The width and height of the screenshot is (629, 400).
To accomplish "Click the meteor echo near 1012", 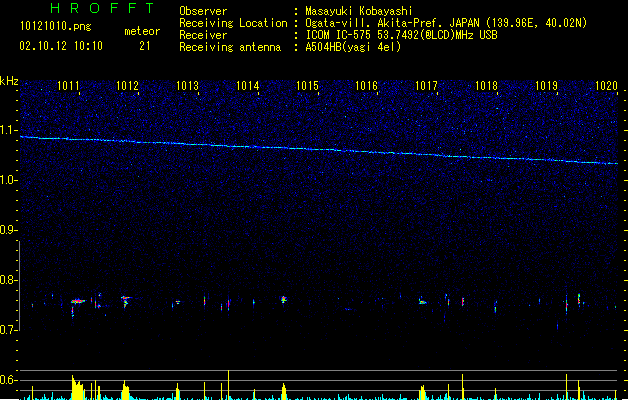I will pos(126,300).
